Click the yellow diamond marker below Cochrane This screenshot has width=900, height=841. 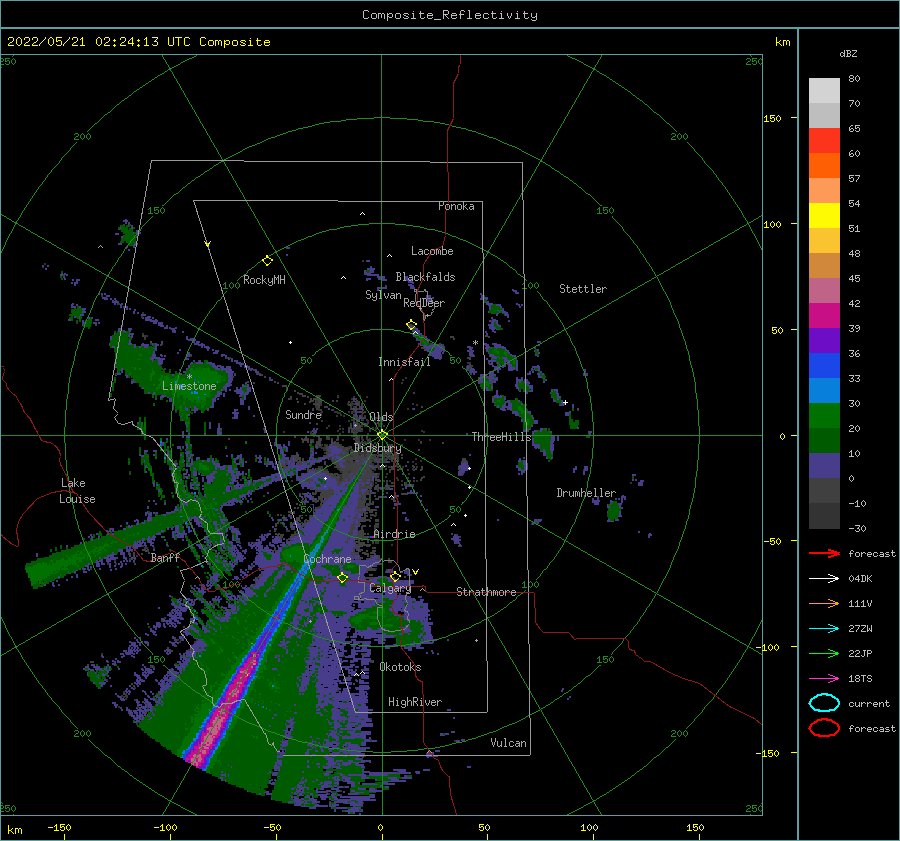(342, 578)
